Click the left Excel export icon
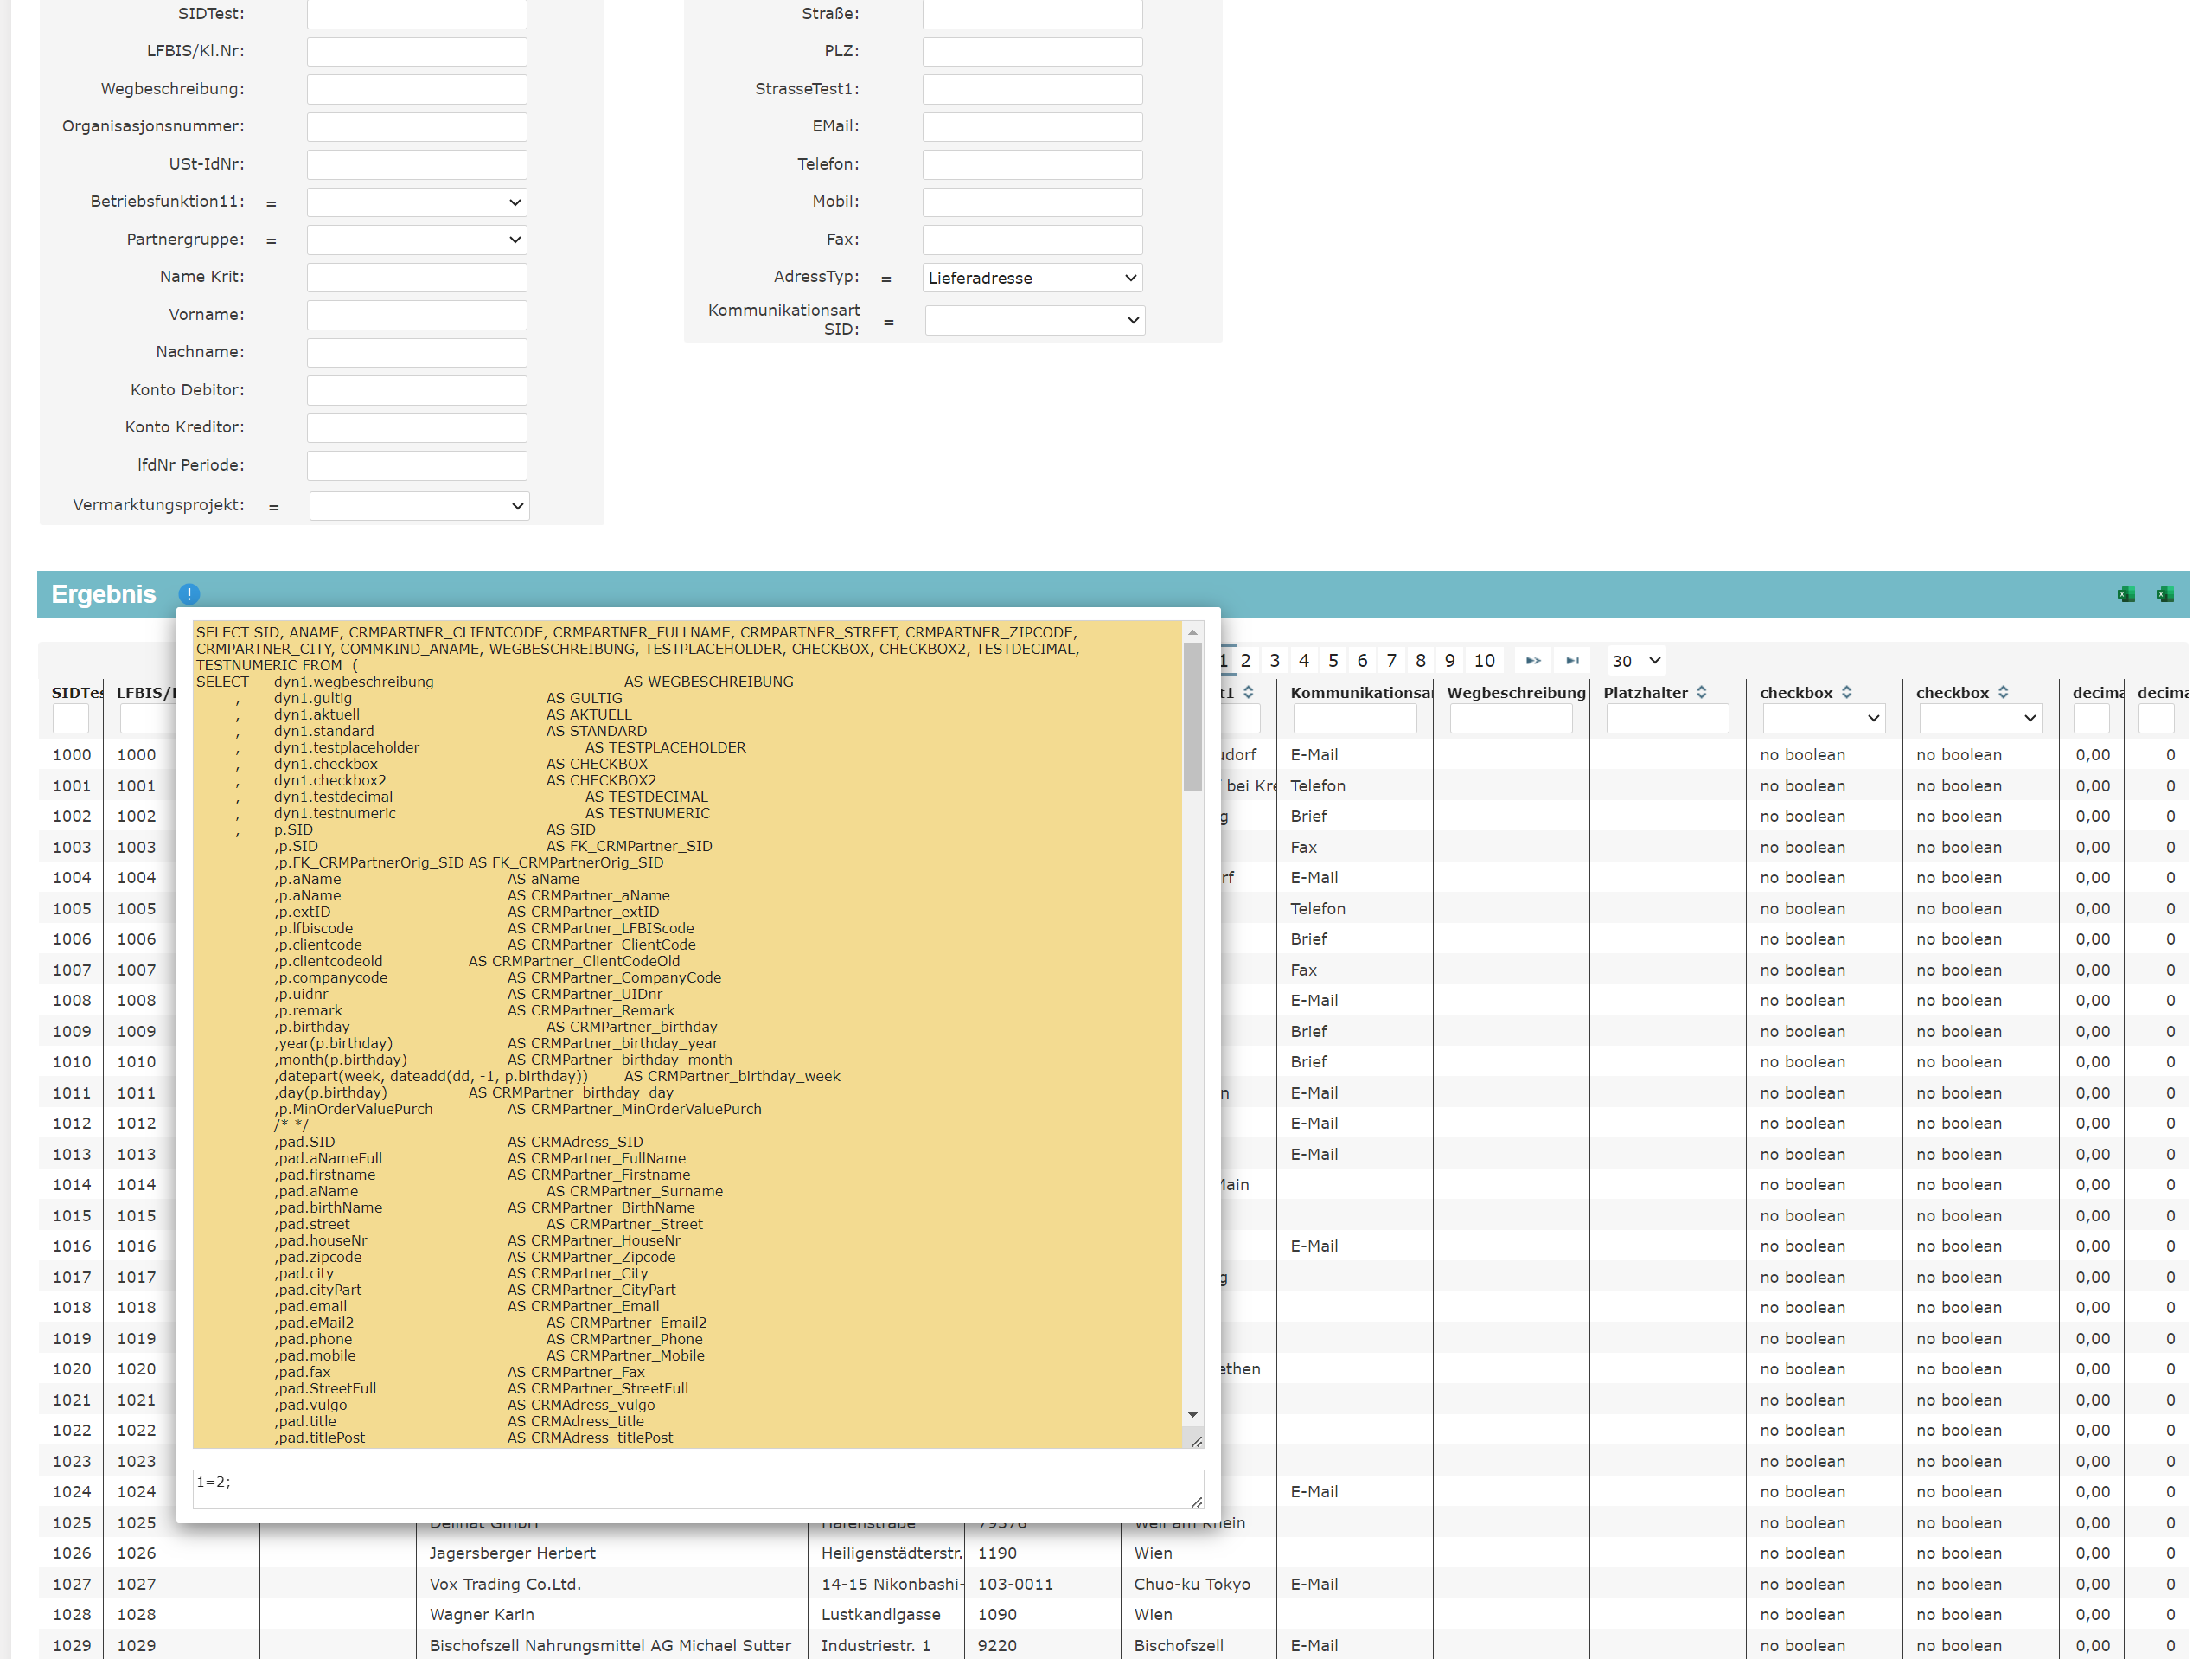Image resolution: width=2212 pixels, height=1659 pixels. 2125,594
